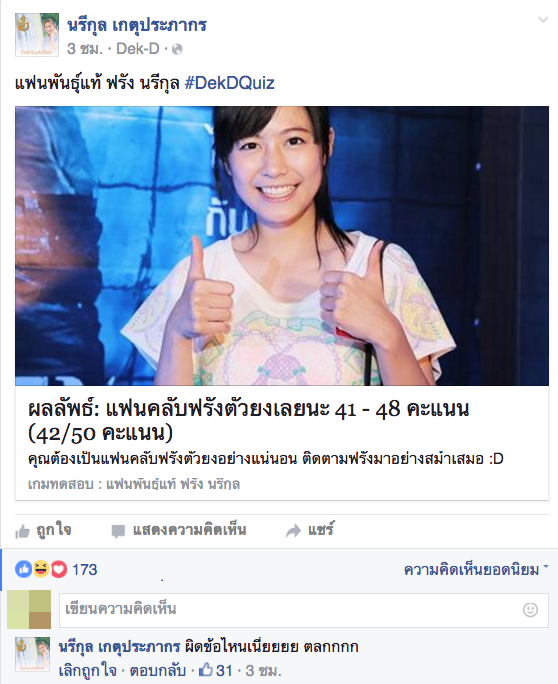The height and width of the screenshot is (684, 558).
Task: Click the blue Like reaction icon
Action: (x=24, y=569)
